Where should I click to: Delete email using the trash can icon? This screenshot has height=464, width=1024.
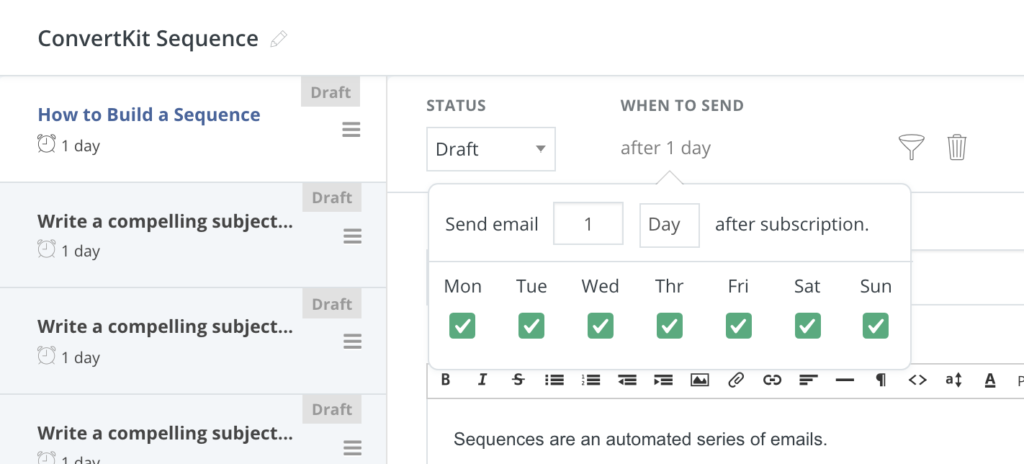pos(957,147)
